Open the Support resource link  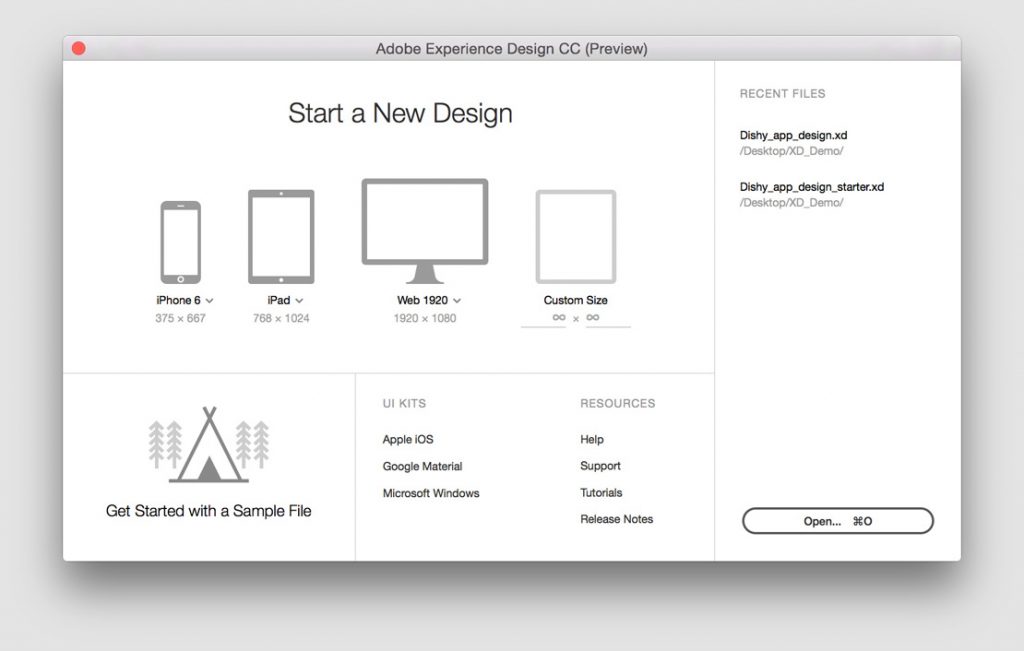tap(600, 466)
